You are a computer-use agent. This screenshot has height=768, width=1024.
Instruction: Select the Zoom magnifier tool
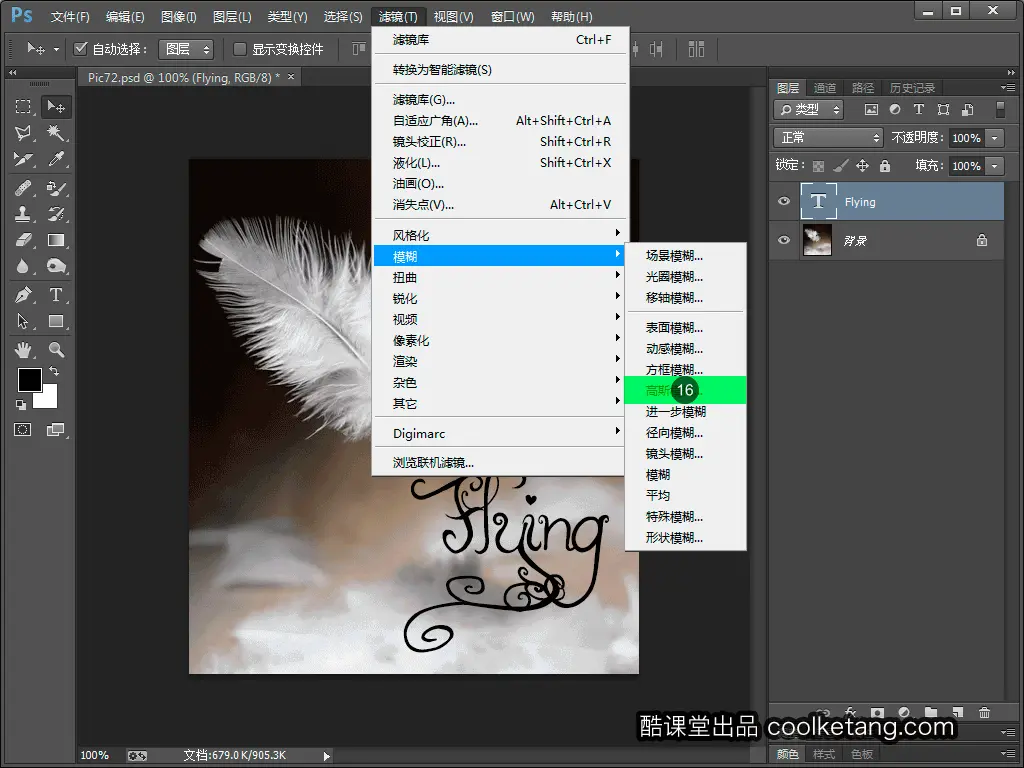click(56, 350)
